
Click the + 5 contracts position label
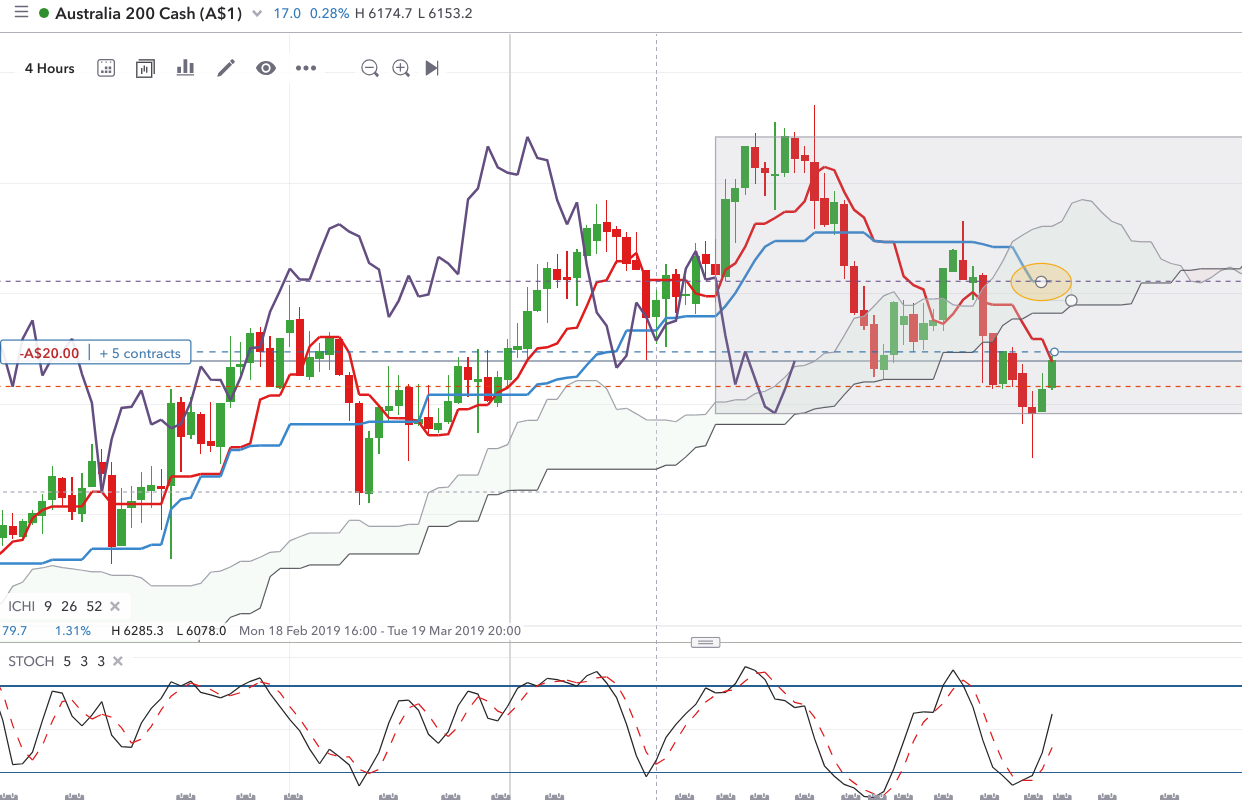click(140, 353)
